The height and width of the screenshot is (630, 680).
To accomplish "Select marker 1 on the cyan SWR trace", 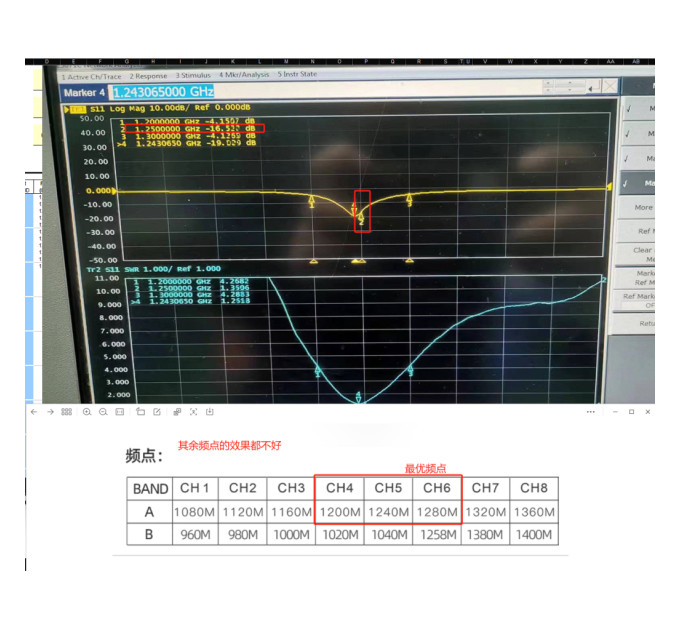I will (317, 372).
